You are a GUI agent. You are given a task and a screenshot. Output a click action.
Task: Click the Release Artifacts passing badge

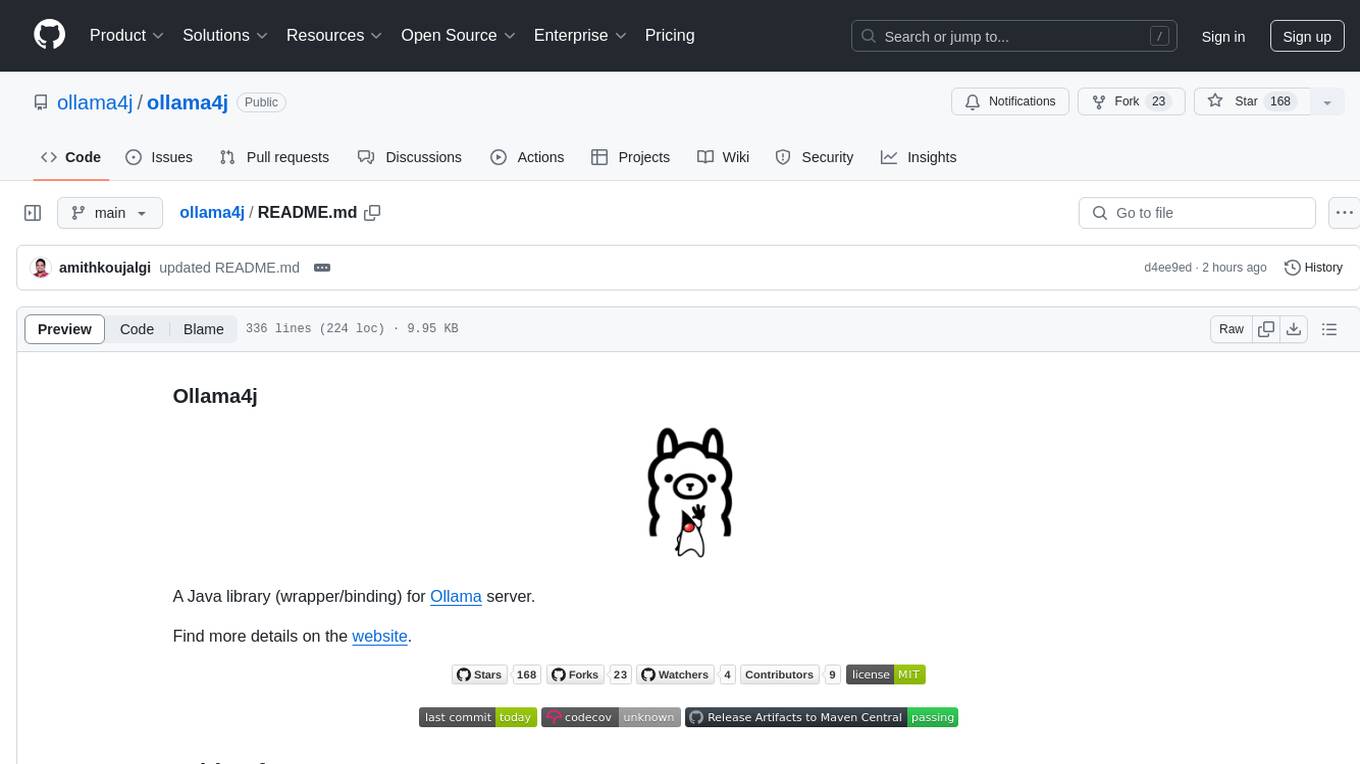[822, 717]
